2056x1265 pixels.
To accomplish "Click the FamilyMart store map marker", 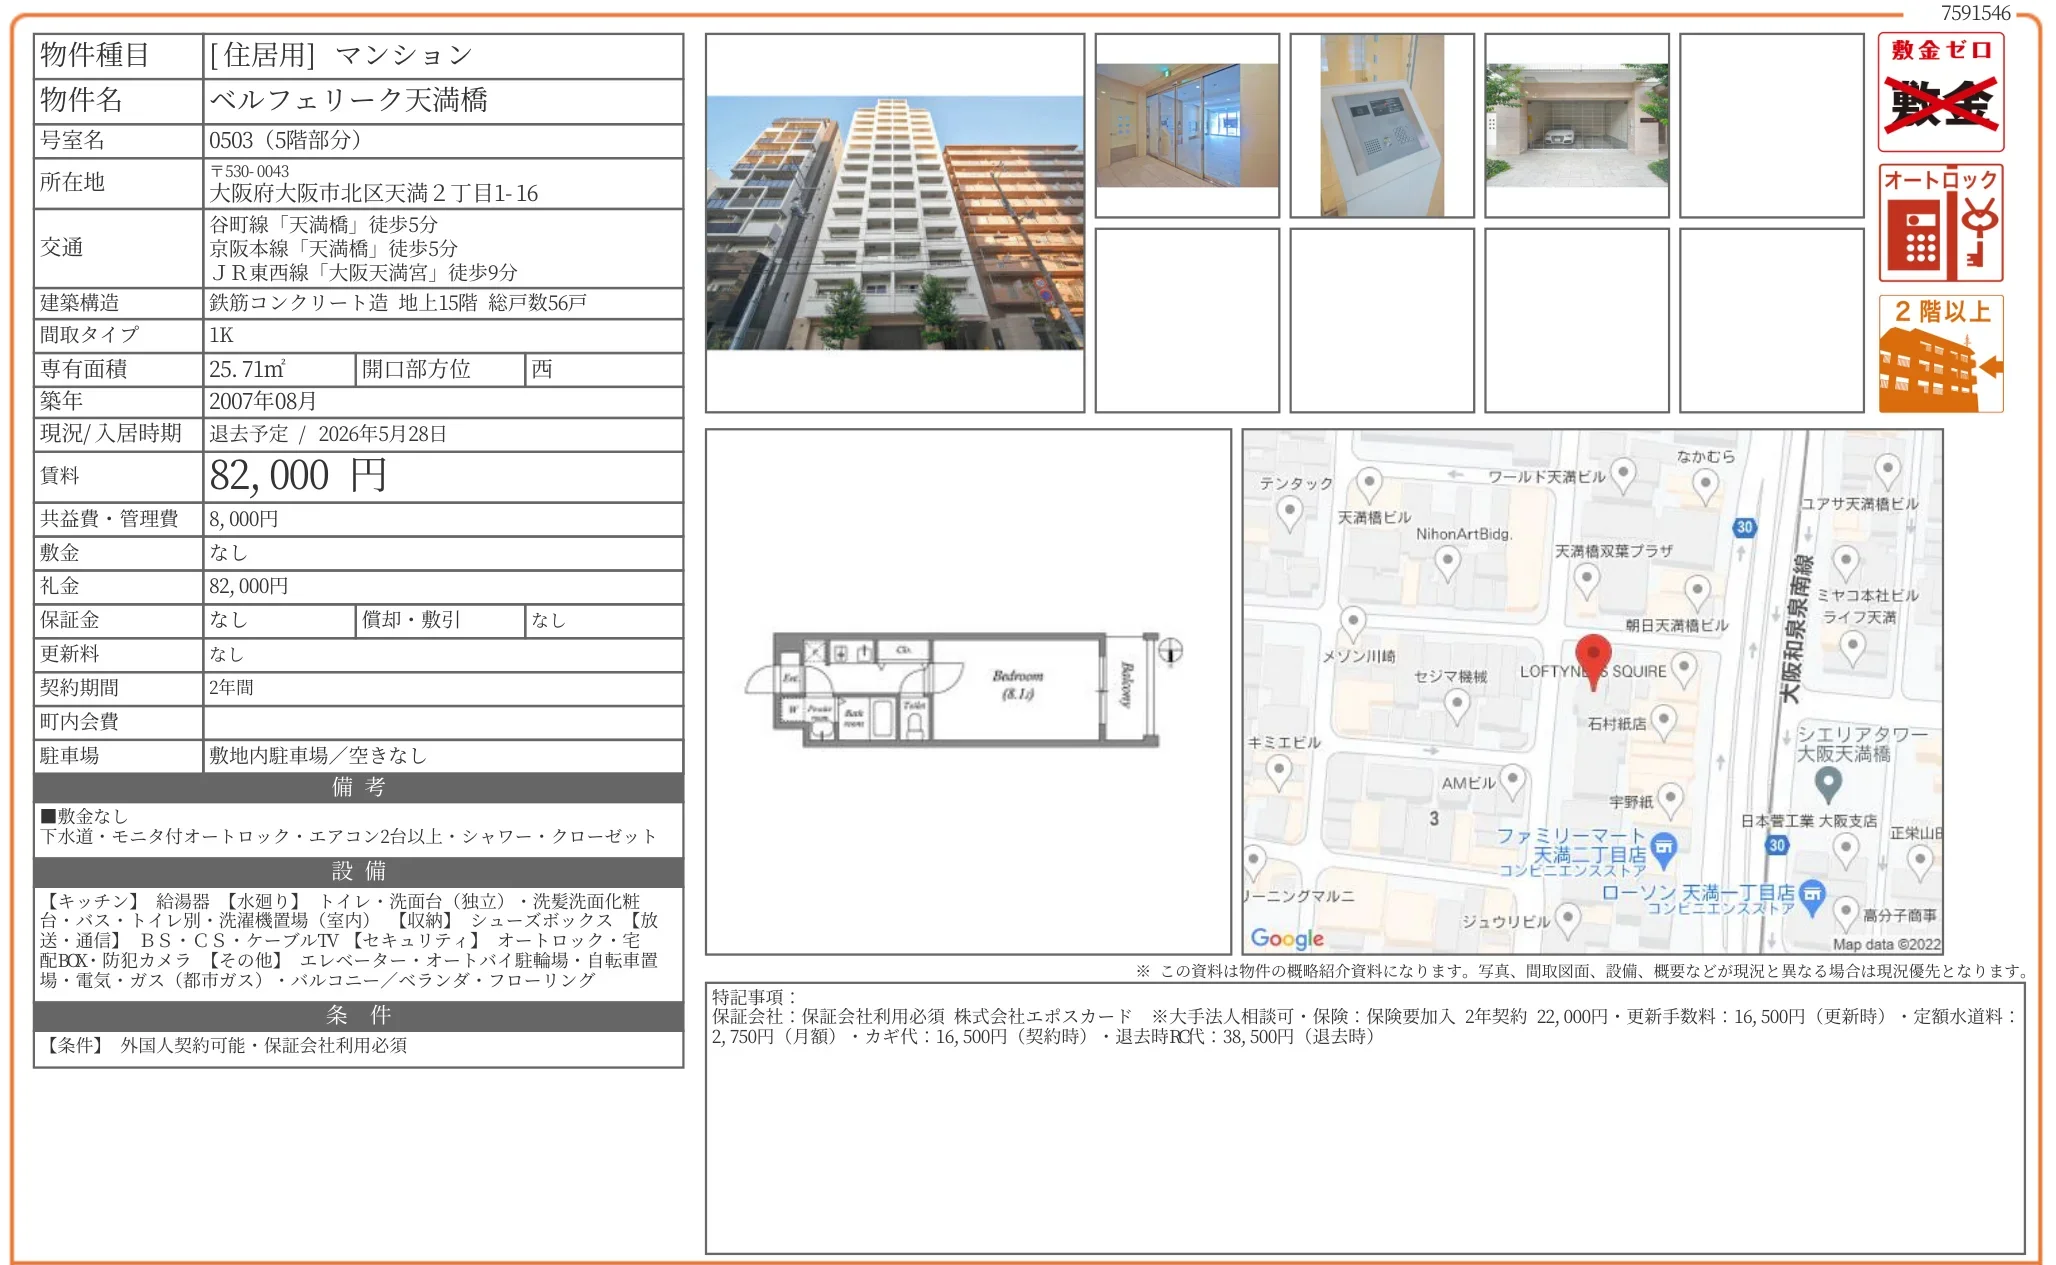I will pos(1663,848).
